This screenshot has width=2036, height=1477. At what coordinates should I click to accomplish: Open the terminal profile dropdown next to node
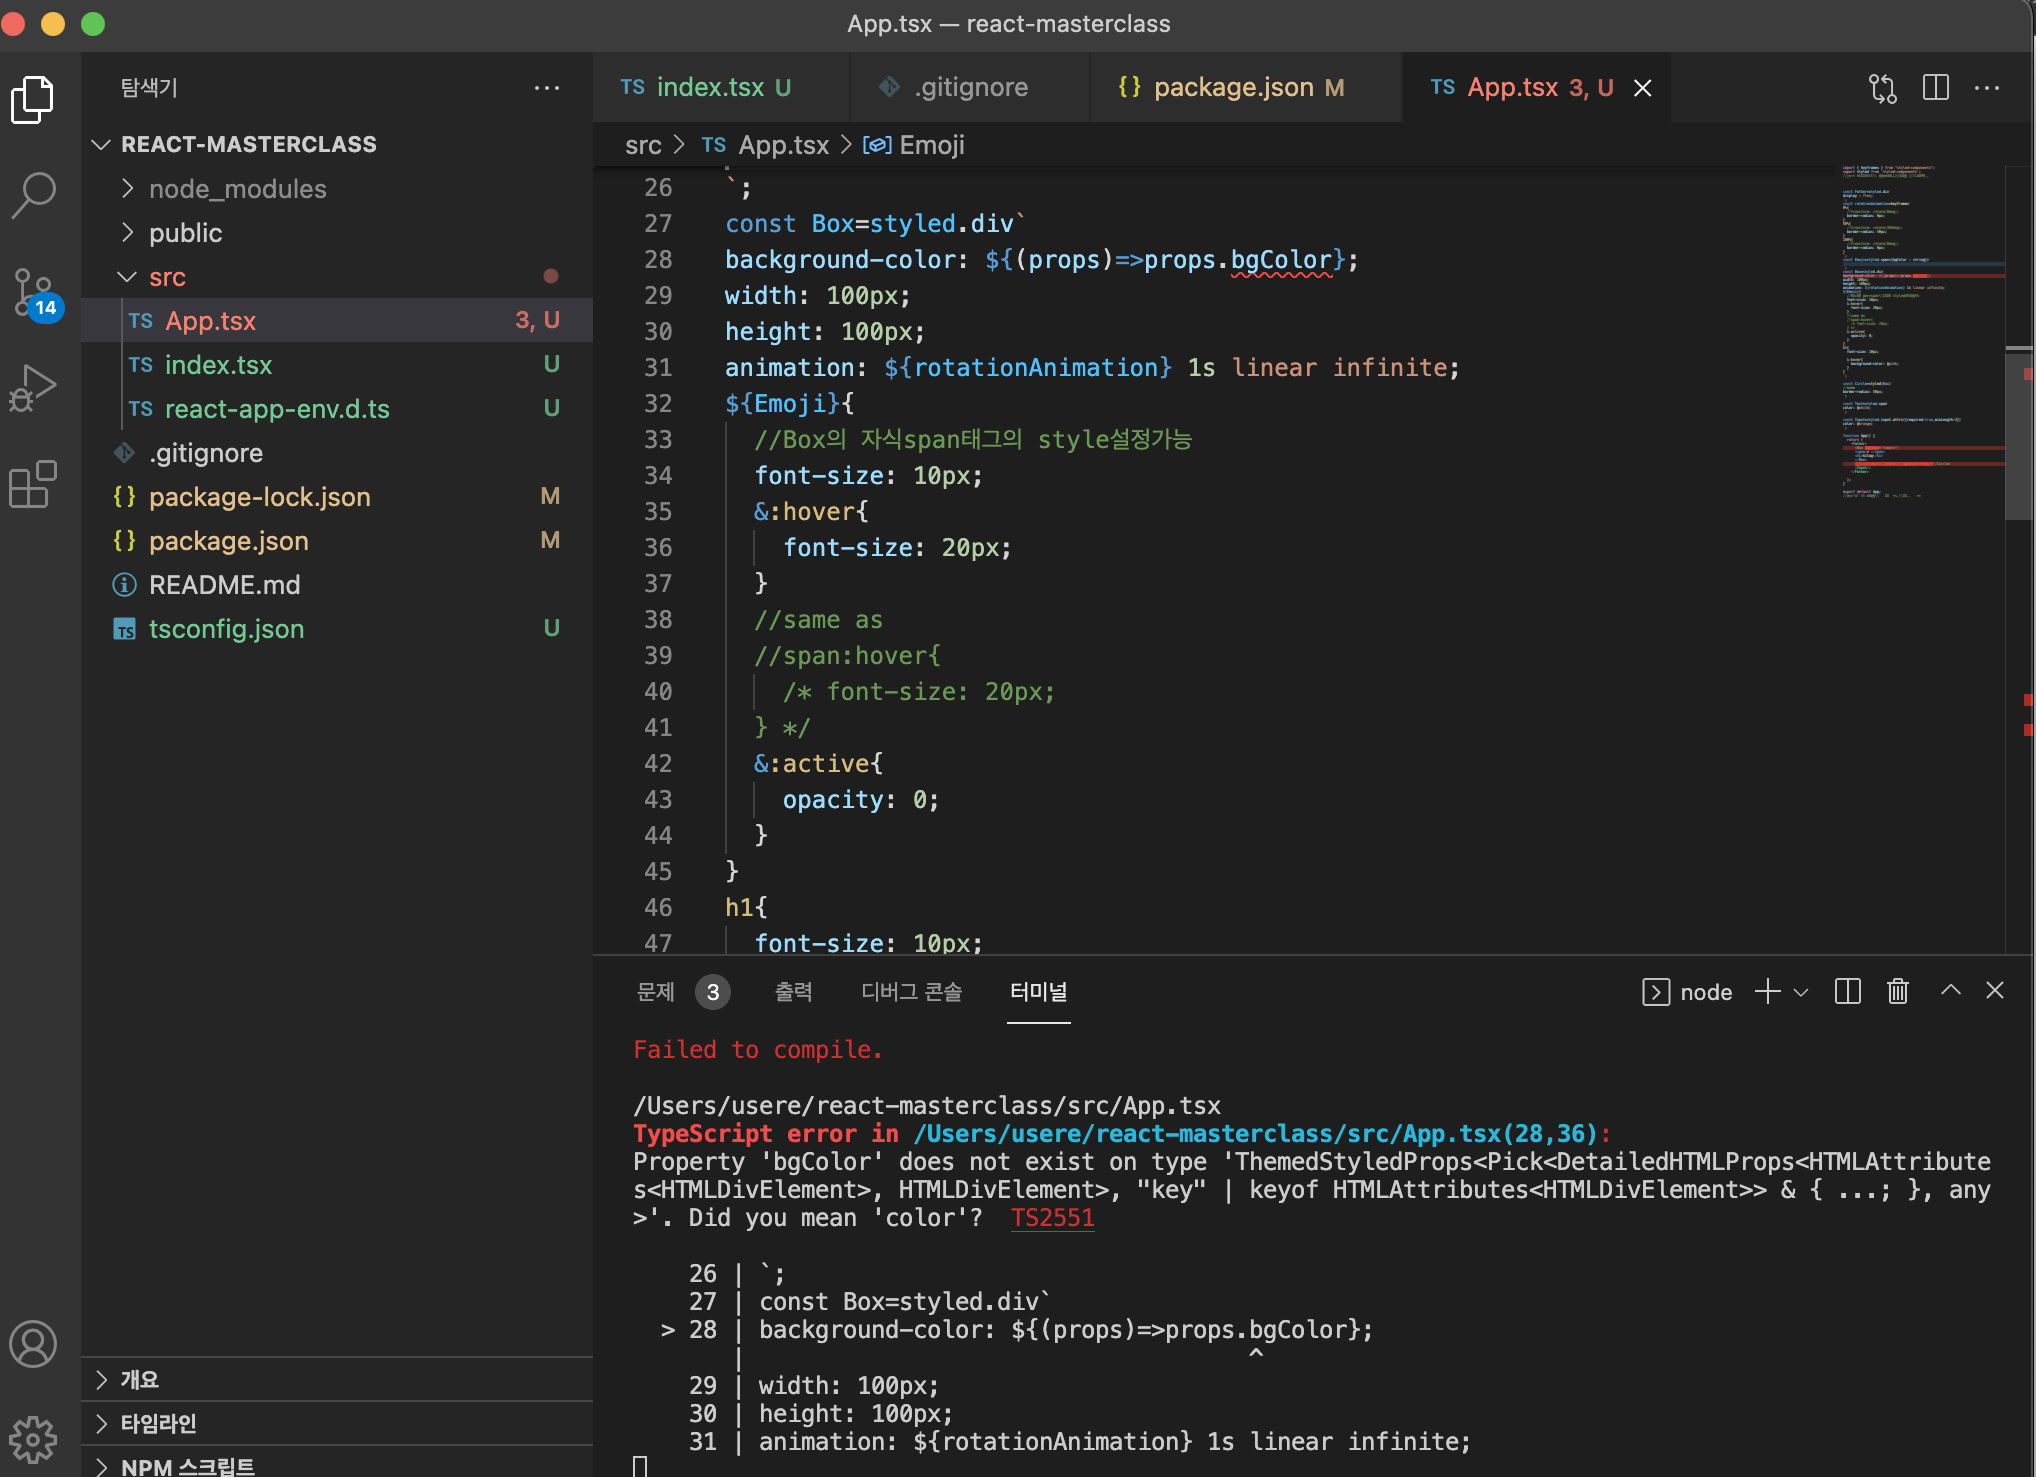[x=1802, y=991]
